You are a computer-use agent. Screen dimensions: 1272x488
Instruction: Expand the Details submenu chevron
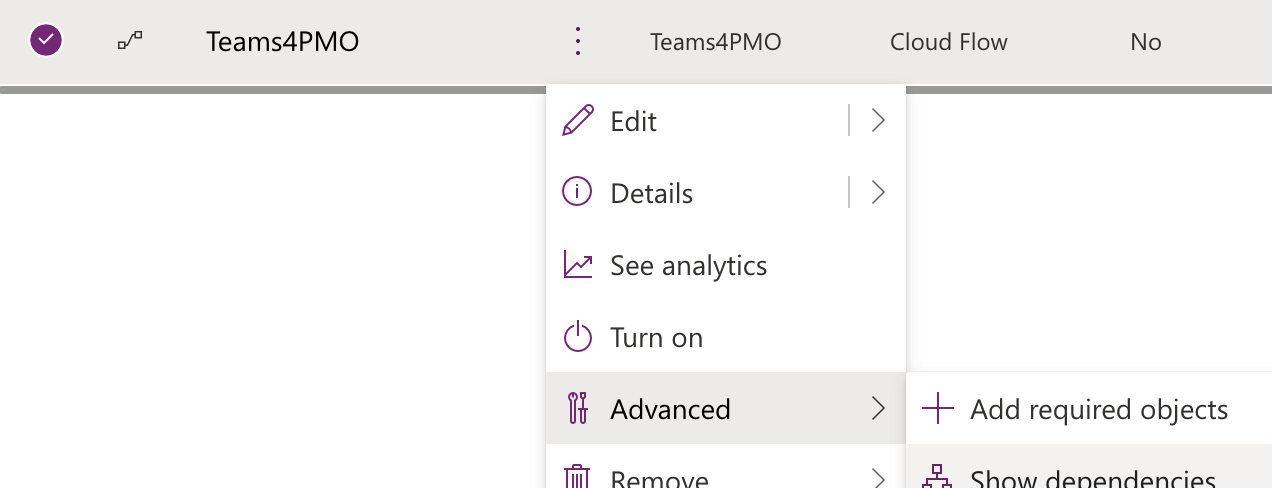tap(878, 193)
